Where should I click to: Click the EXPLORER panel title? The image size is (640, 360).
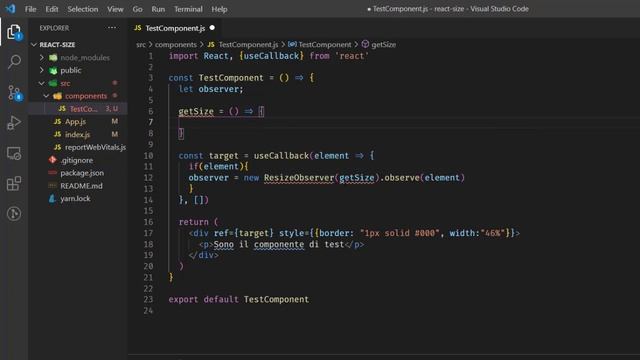[54, 28]
